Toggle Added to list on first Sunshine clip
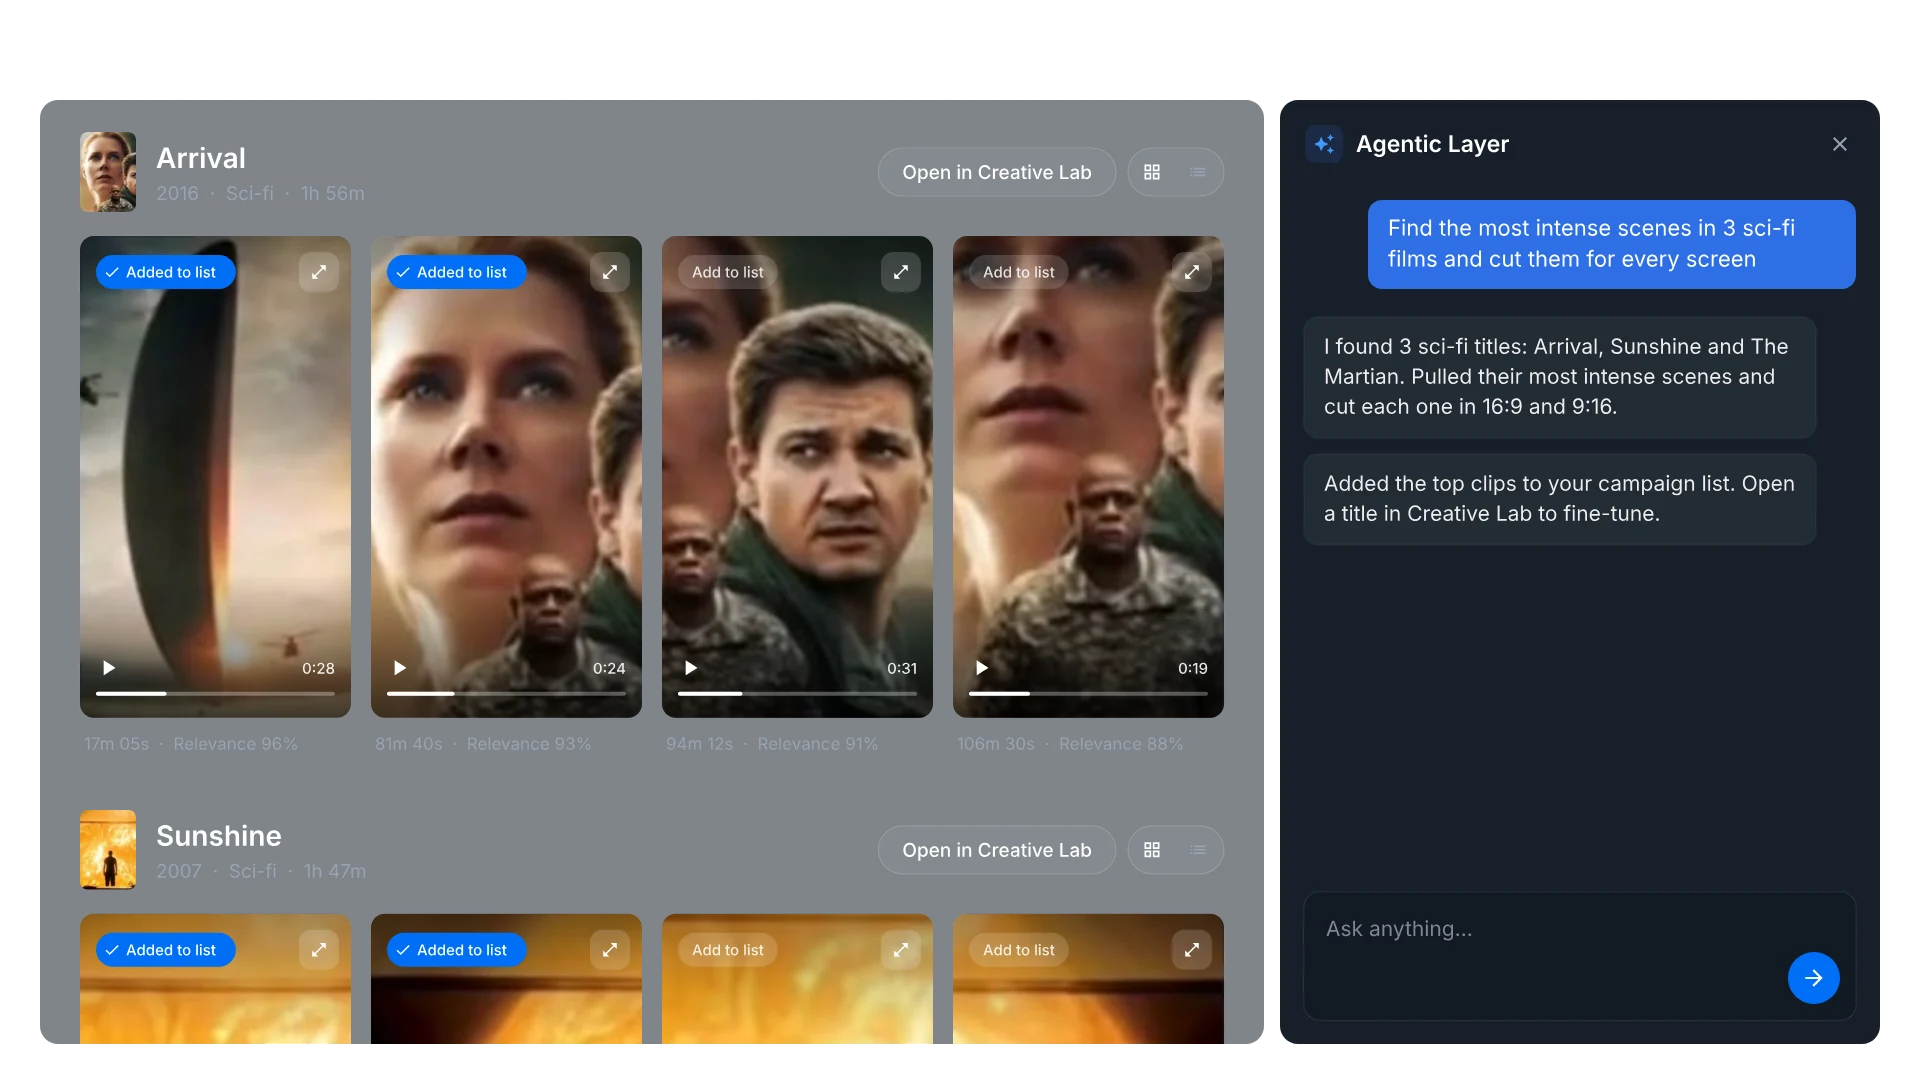The image size is (1920, 1080). pyautogui.click(x=166, y=950)
